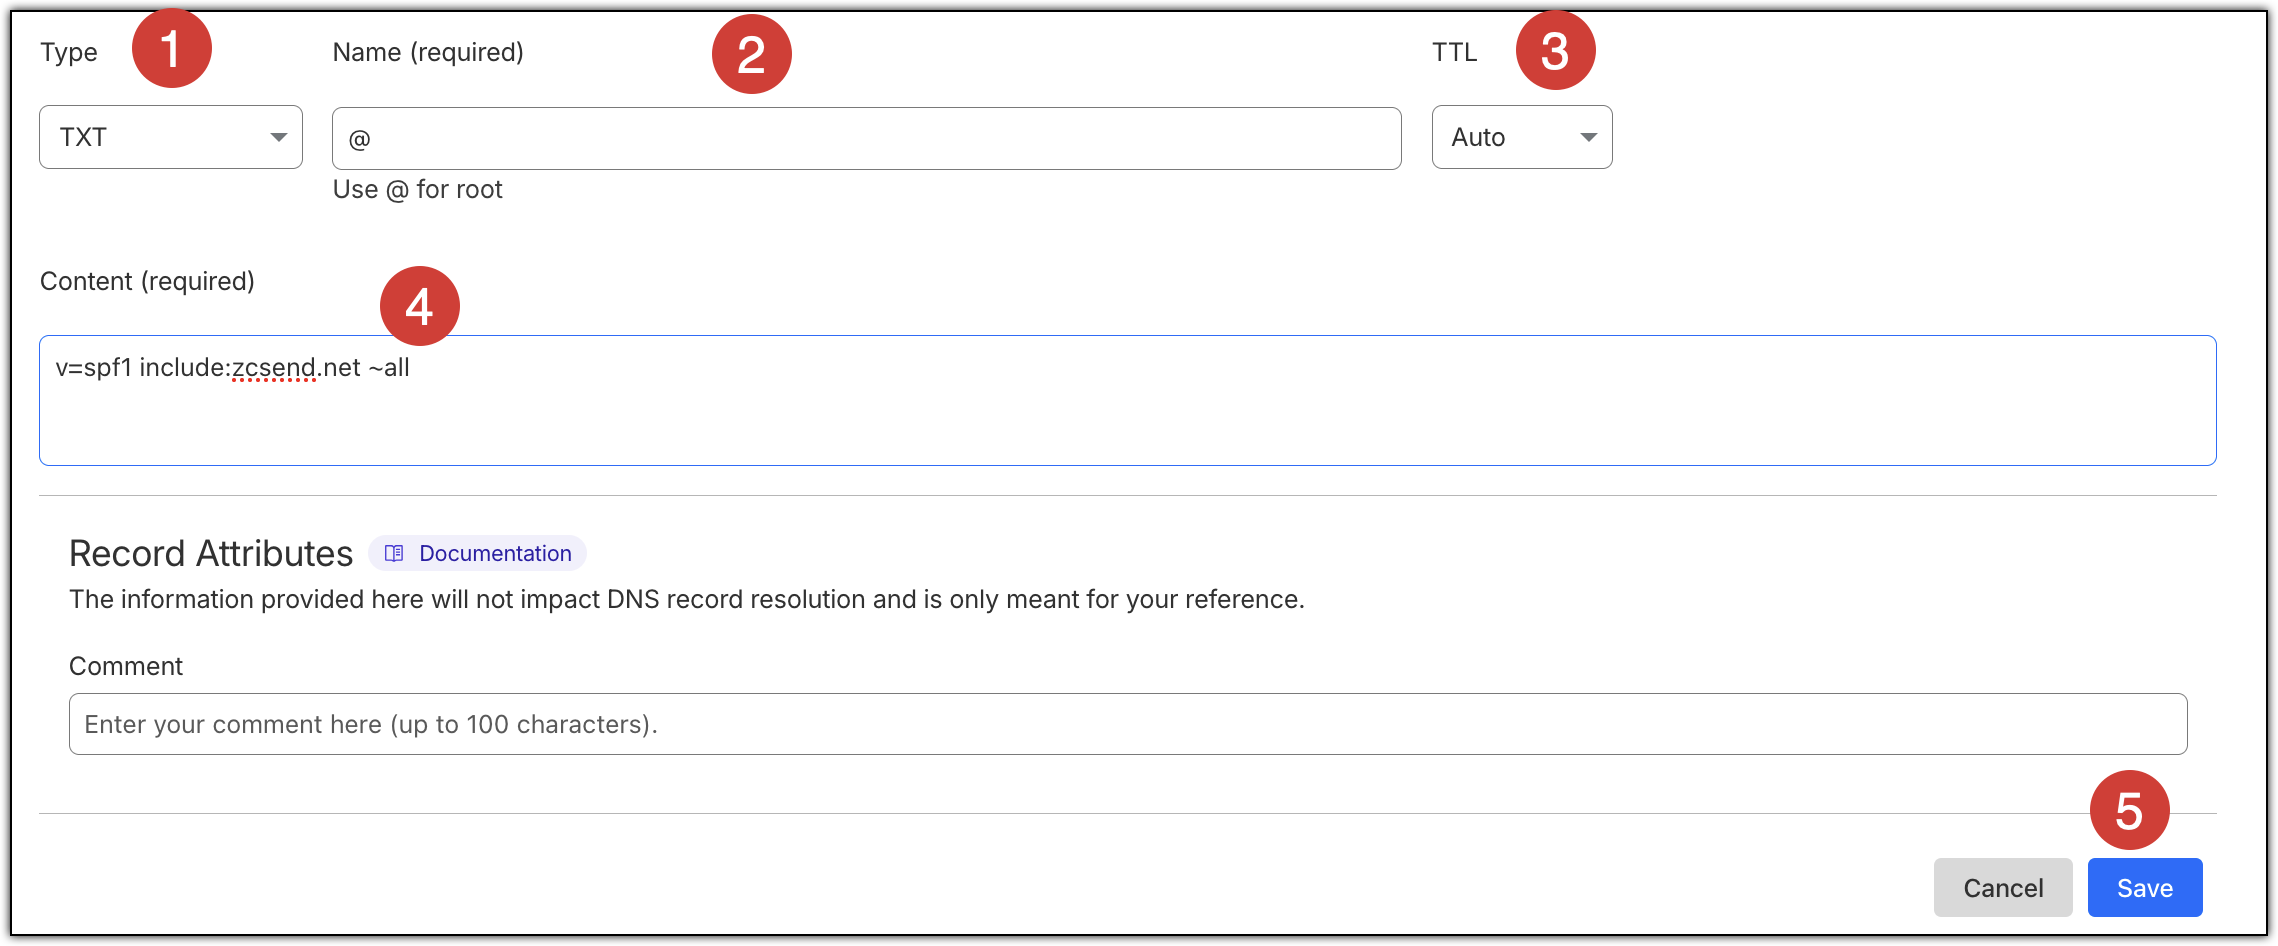2278x946 pixels.
Task: Open the record Type dropdown showing TXT
Action: [171, 137]
